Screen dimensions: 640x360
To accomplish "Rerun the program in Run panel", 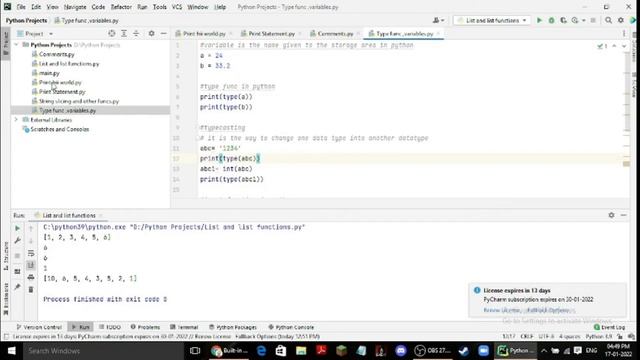I will (x=17, y=228).
